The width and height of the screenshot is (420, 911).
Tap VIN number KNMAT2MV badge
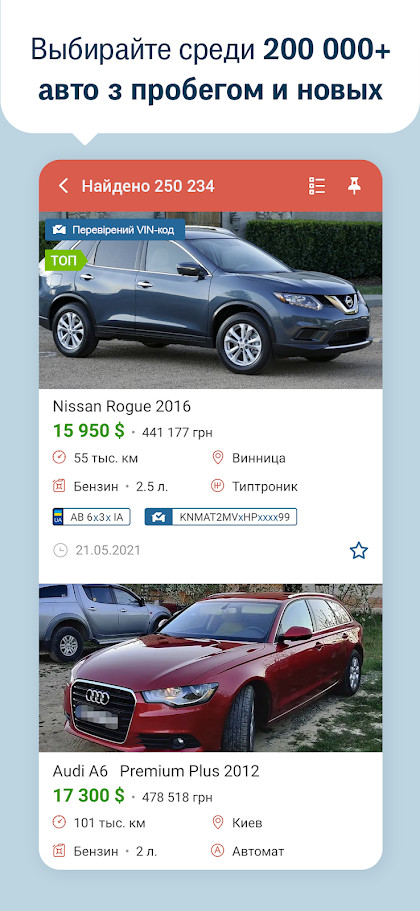[221, 517]
